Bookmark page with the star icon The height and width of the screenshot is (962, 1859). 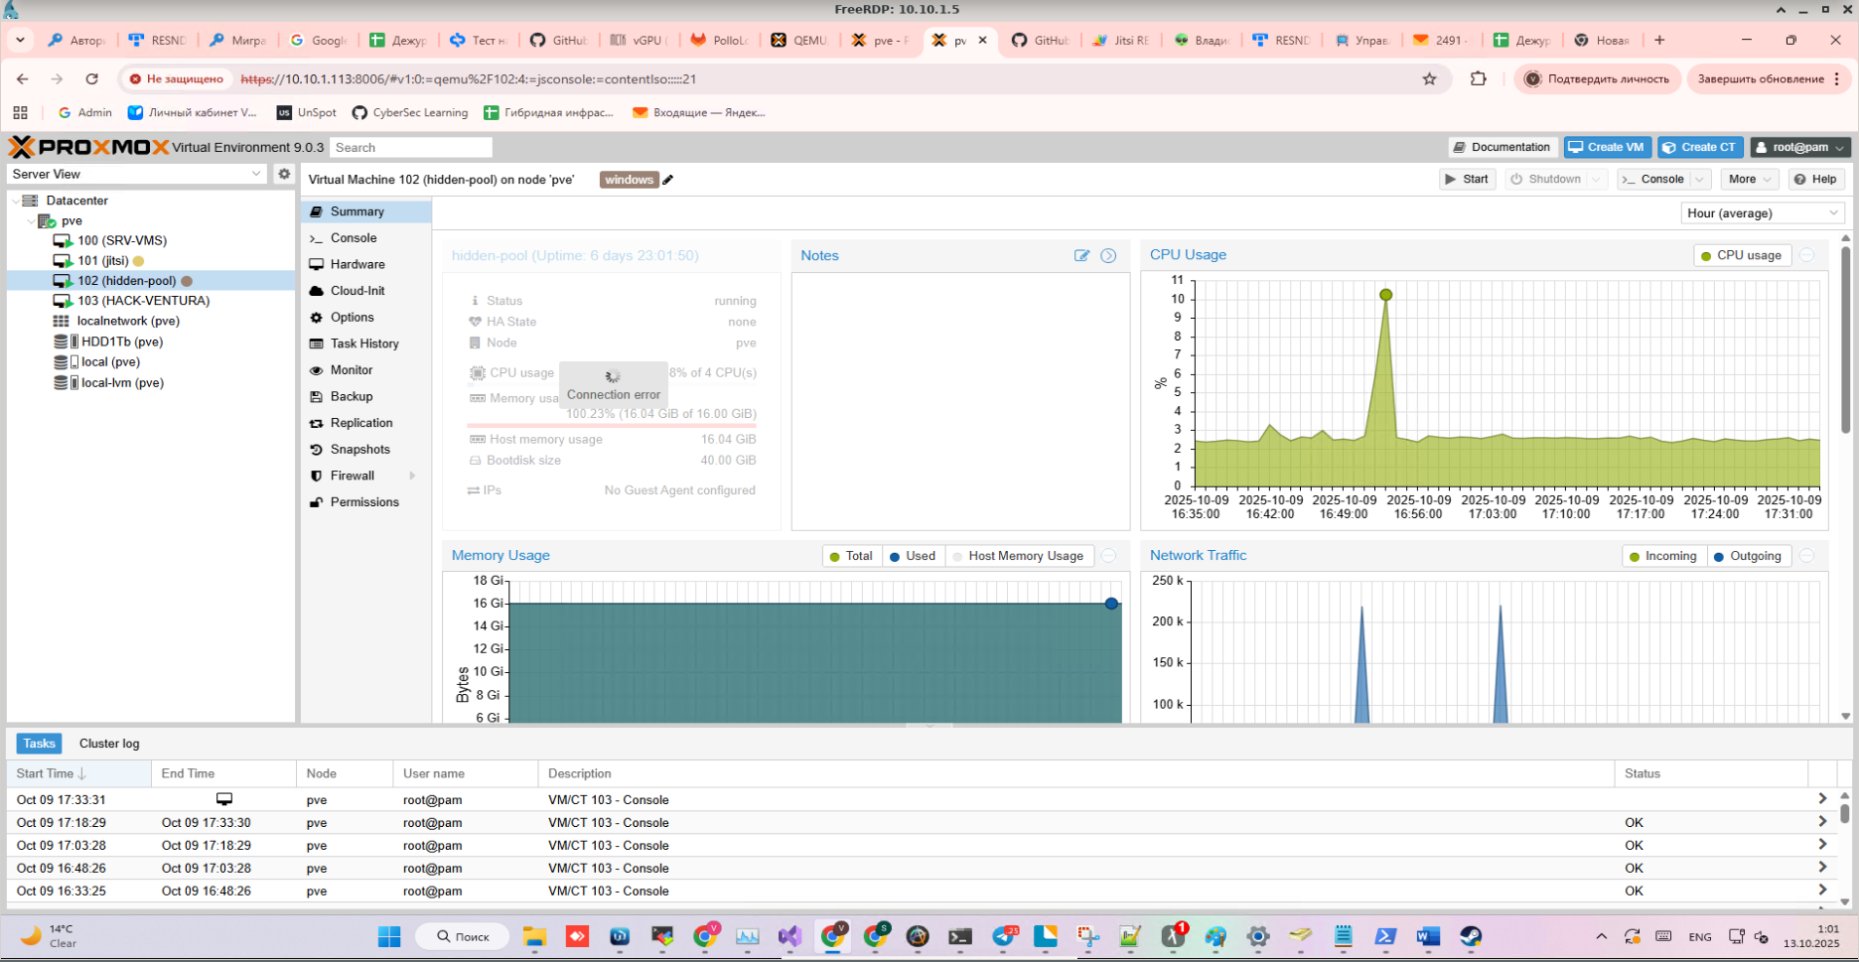(1429, 79)
